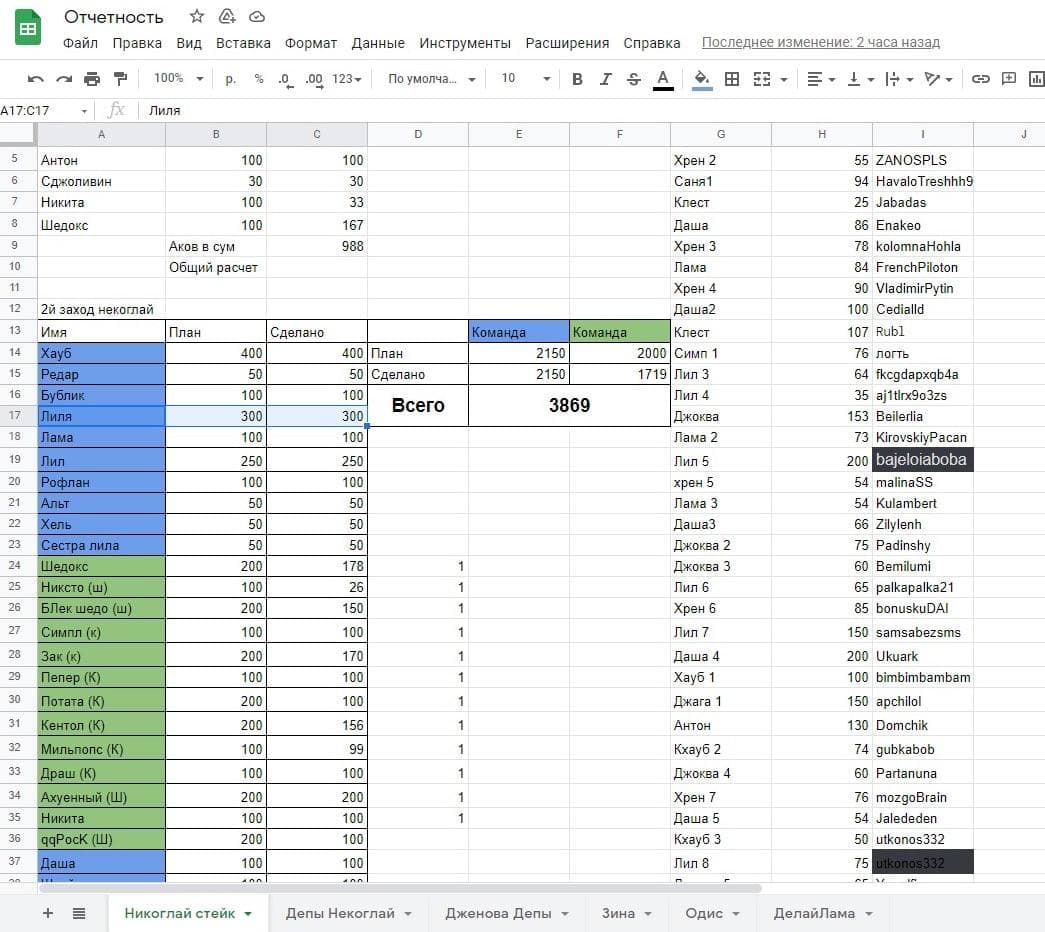Open the Данные menu
The height and width of the screenshot is (932, 1045).
[x=378, y=43]
